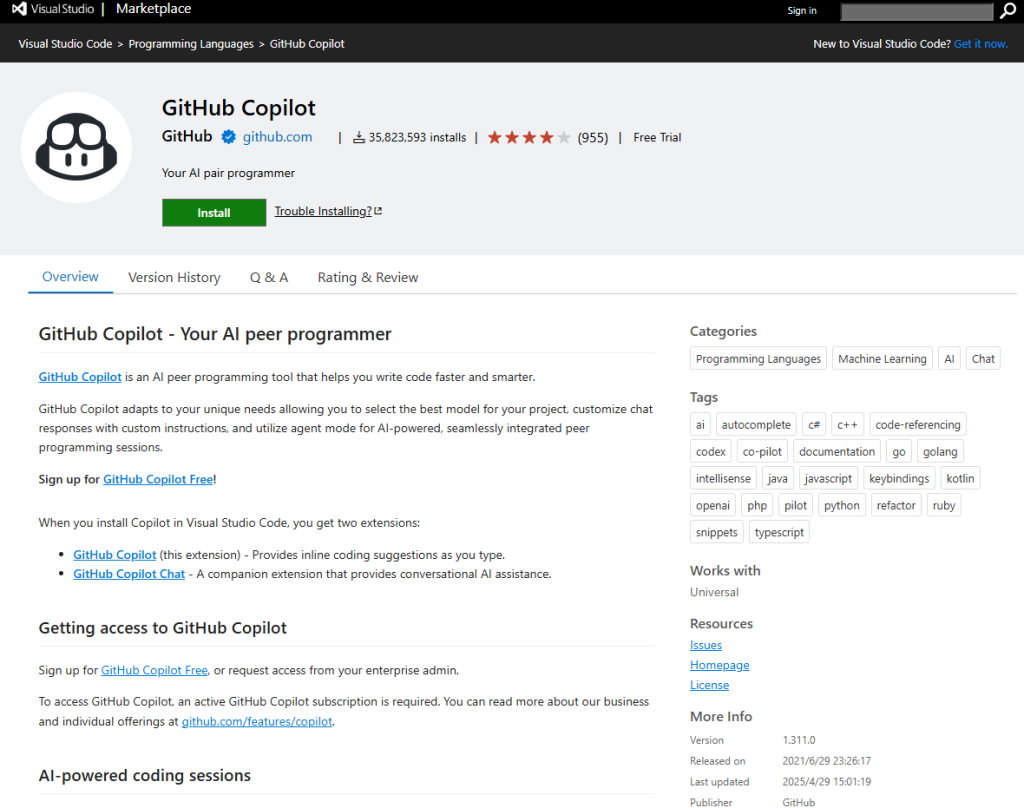Click the GitHub Copilot extension logo
This screenshot has height=808, width=1024.
tap(76, 148)
